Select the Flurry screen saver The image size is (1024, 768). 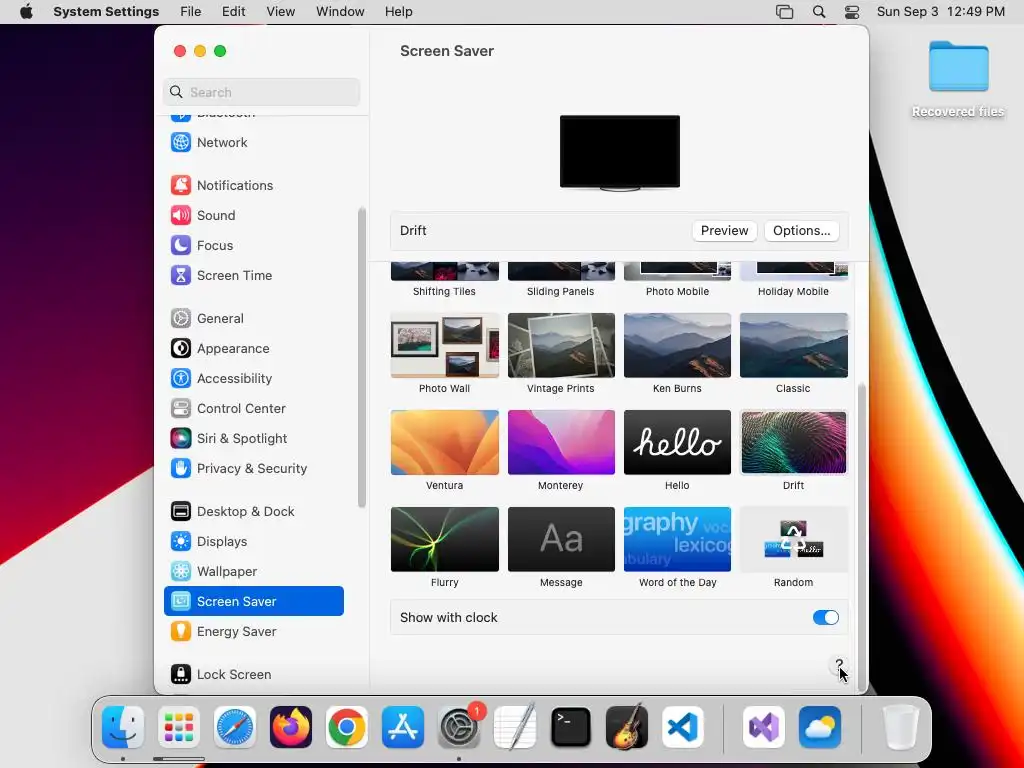(x=445, y=539)
